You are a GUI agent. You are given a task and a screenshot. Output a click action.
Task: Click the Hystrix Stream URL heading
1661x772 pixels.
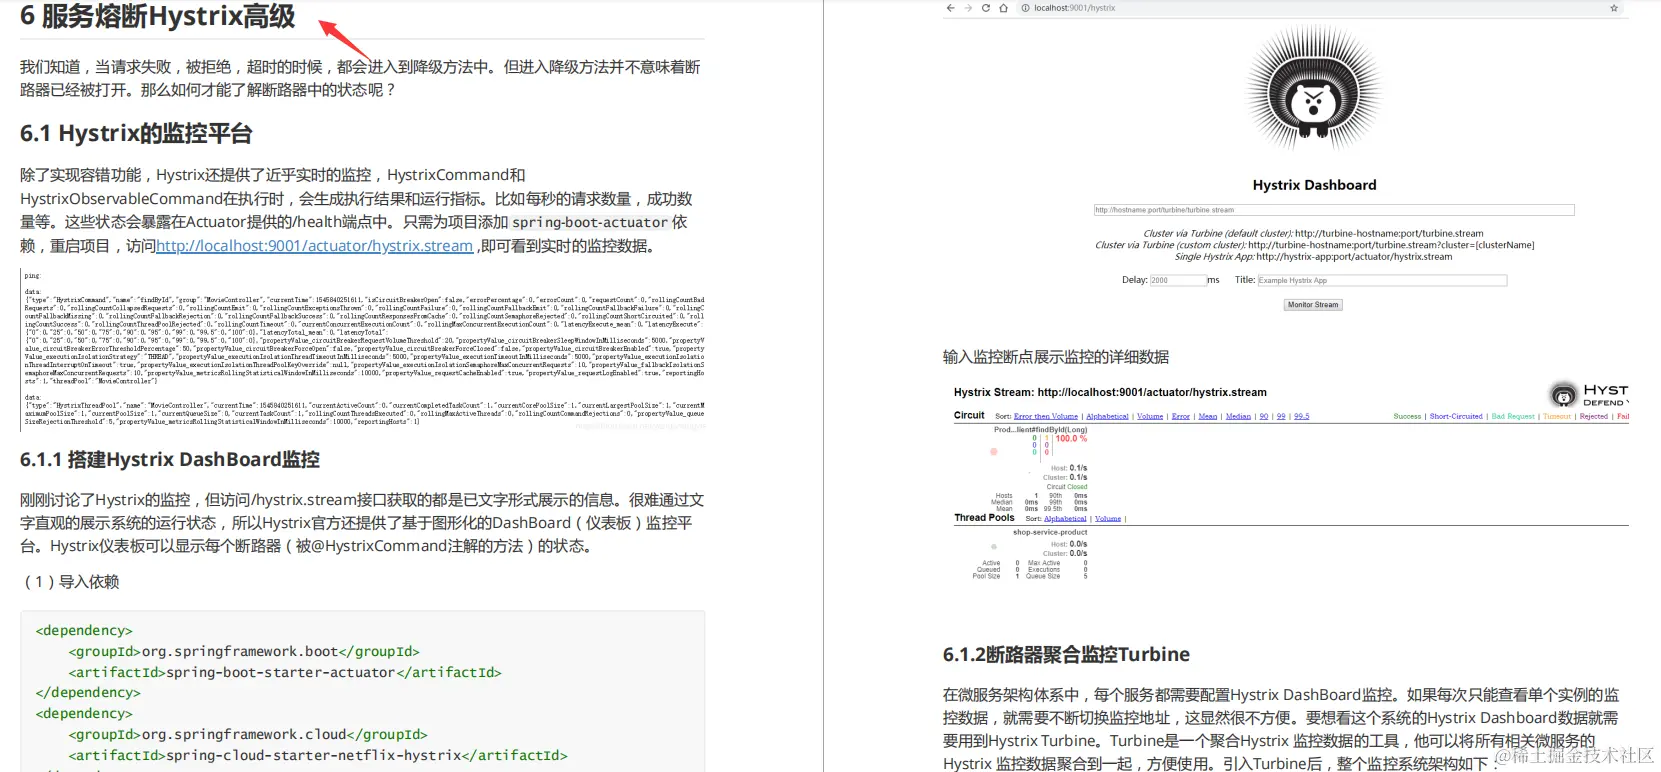click(x=1110, y=392)
